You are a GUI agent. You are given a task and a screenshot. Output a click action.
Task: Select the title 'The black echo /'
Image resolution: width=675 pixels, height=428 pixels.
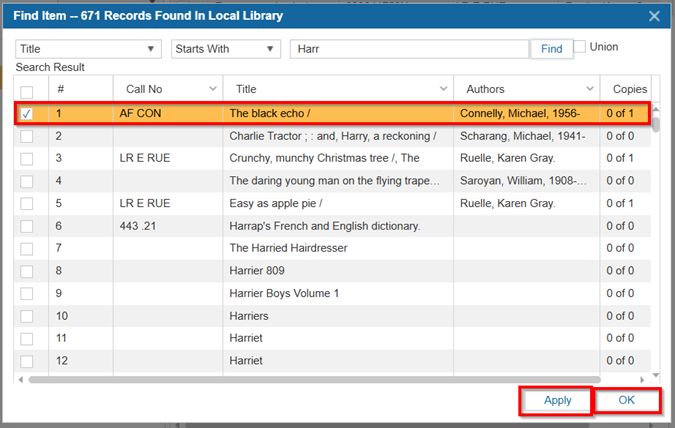269,114
